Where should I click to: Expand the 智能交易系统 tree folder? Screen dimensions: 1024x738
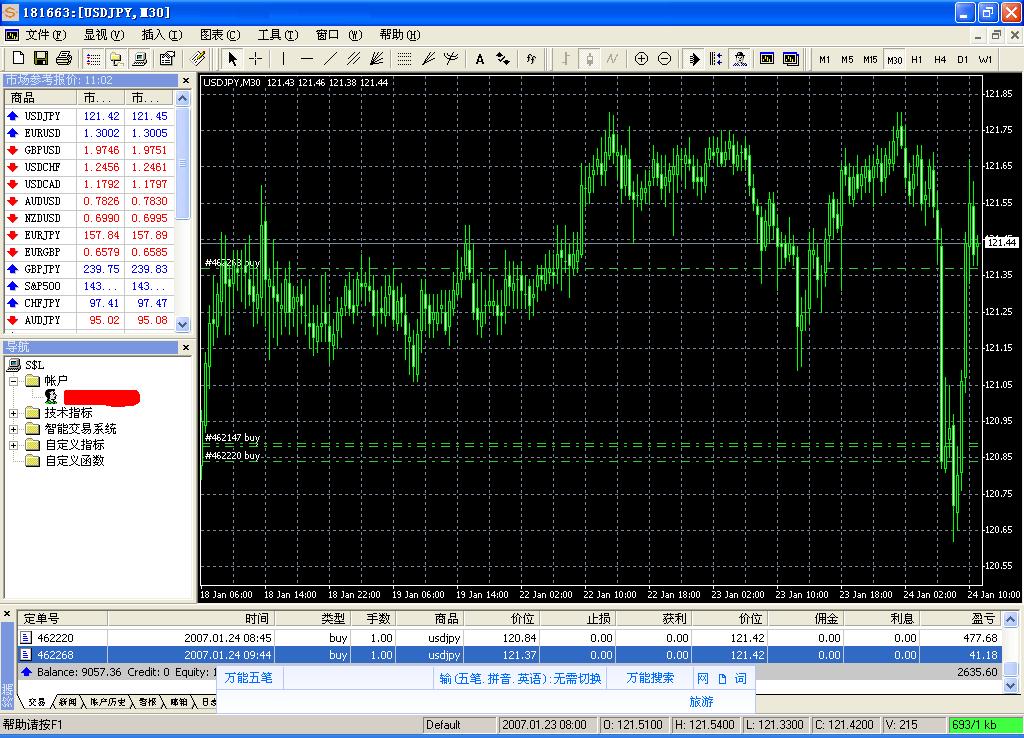pyautogui.click(x=14, y=429)
